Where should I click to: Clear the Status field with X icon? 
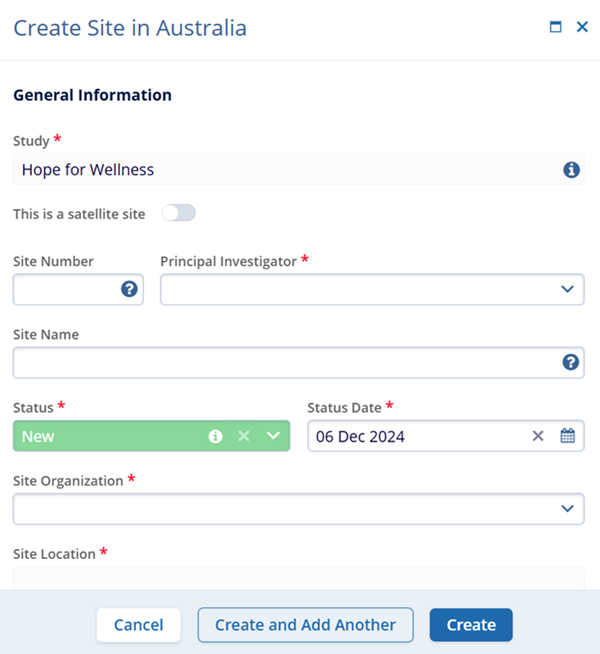(x=243, y=436)
